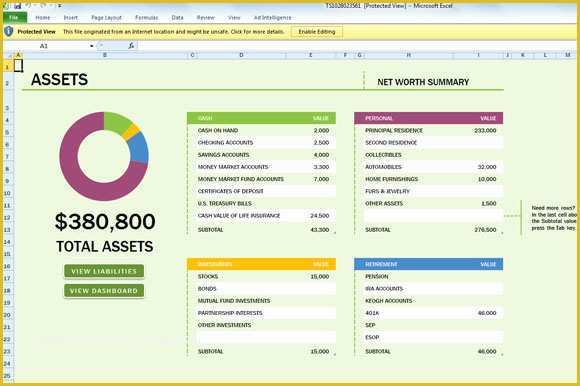The width and height of the screenshot is (580, 386).
Task: Switch to the Review ribbon tab
Action: (x=206, y=17)
